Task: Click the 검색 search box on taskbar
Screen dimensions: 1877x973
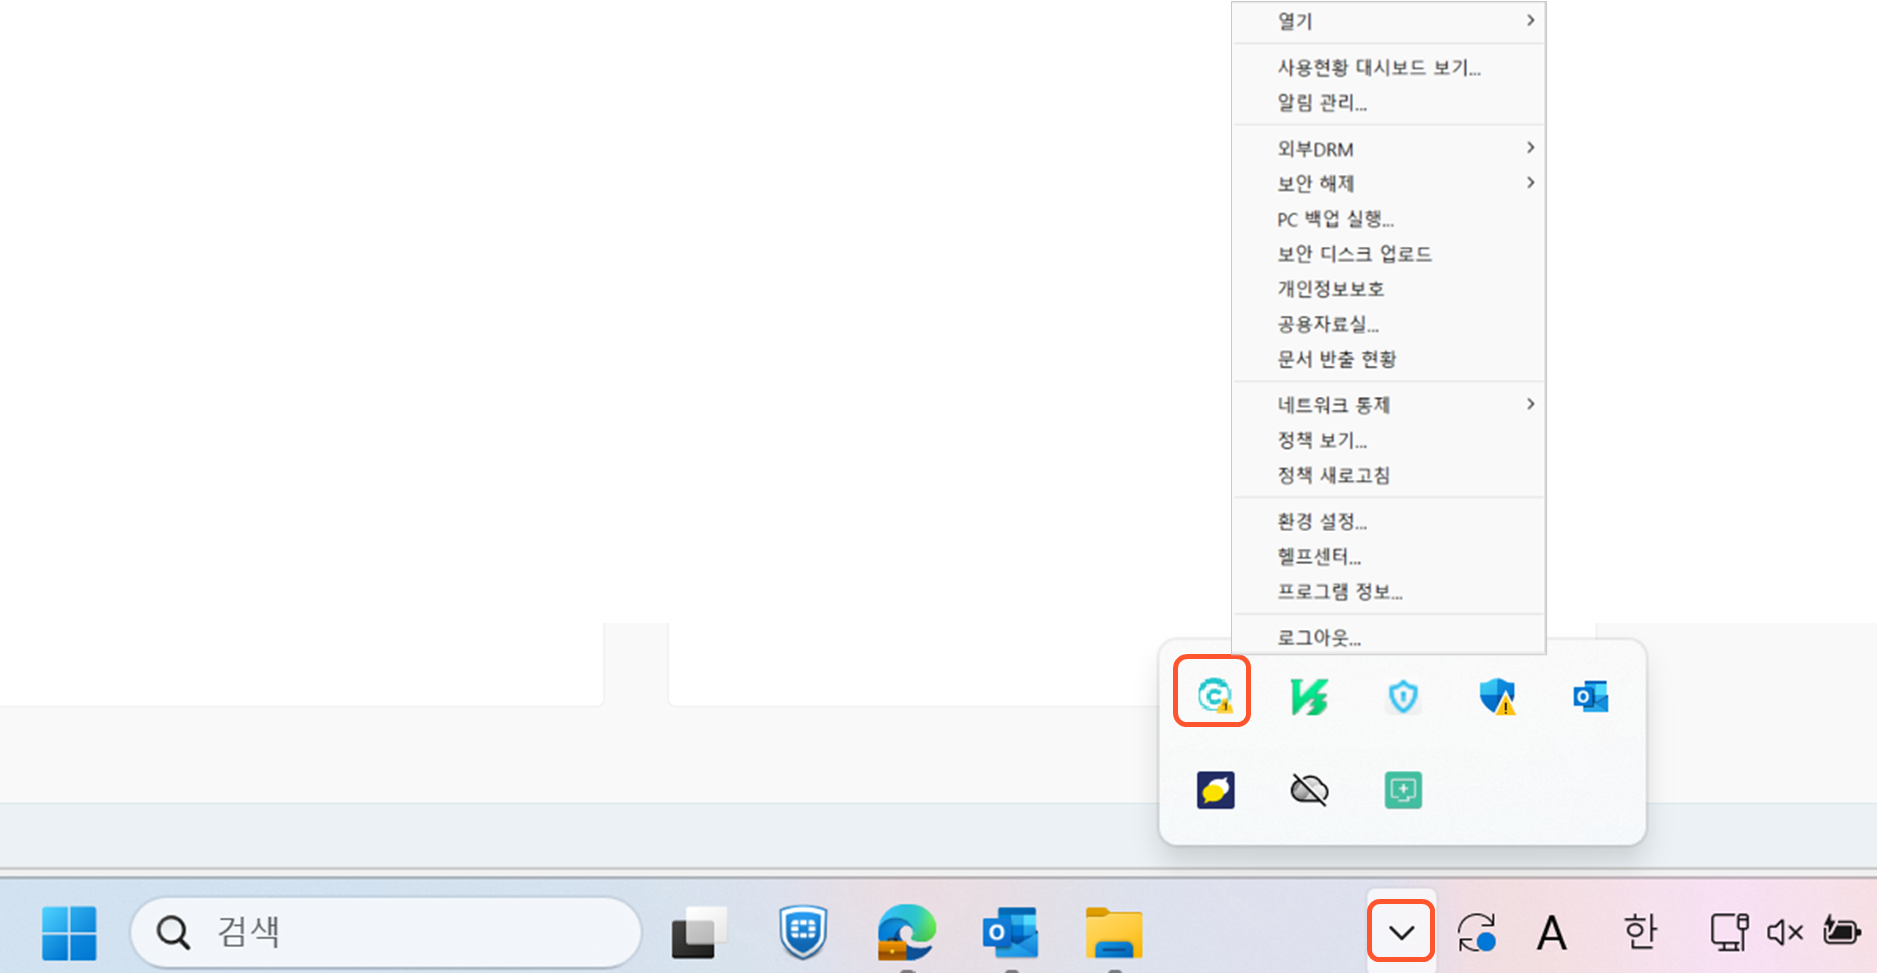Action: (386, 932)
